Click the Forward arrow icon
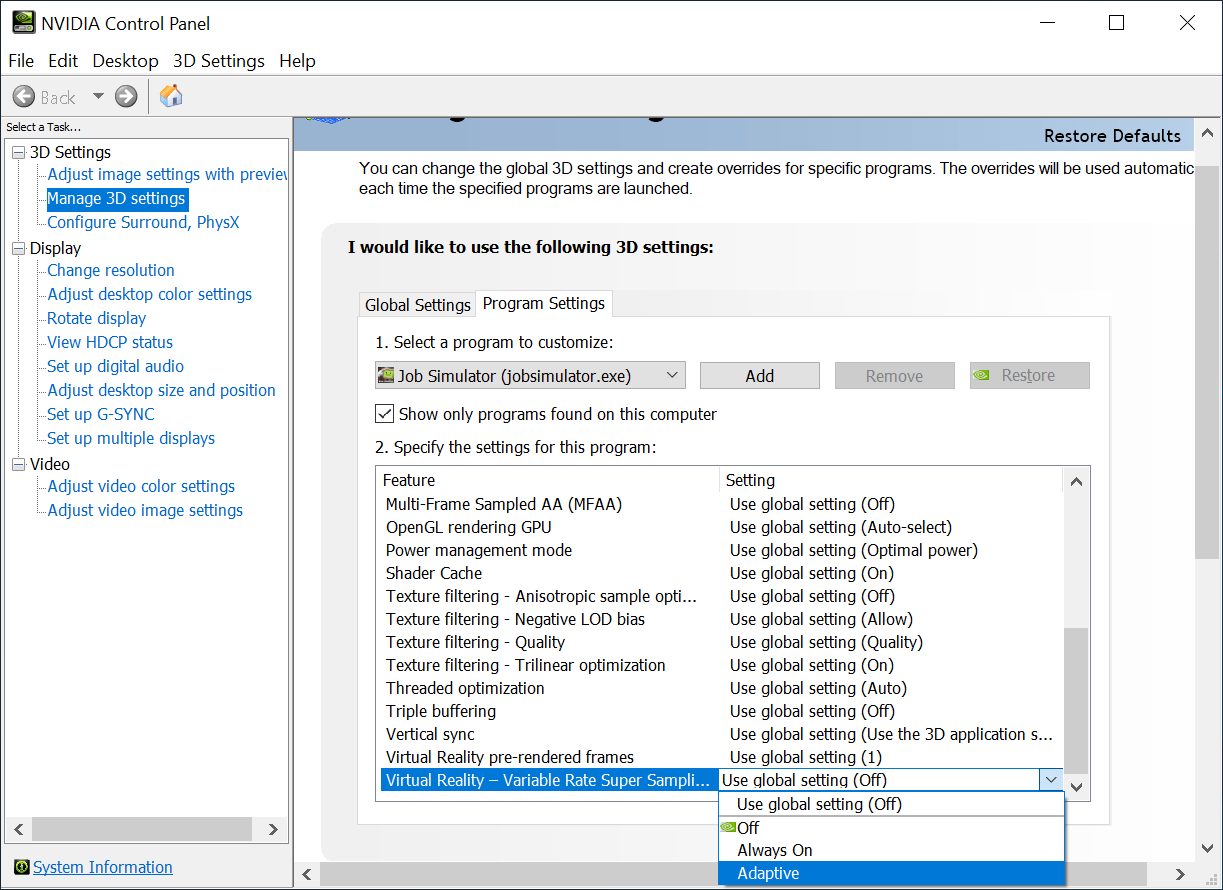 (x=126, y=96)
